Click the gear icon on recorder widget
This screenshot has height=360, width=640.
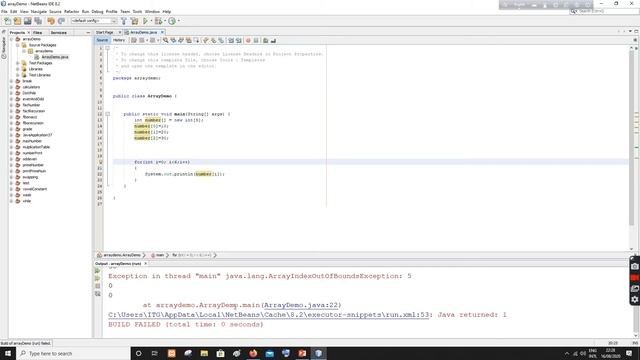[635, 299]
